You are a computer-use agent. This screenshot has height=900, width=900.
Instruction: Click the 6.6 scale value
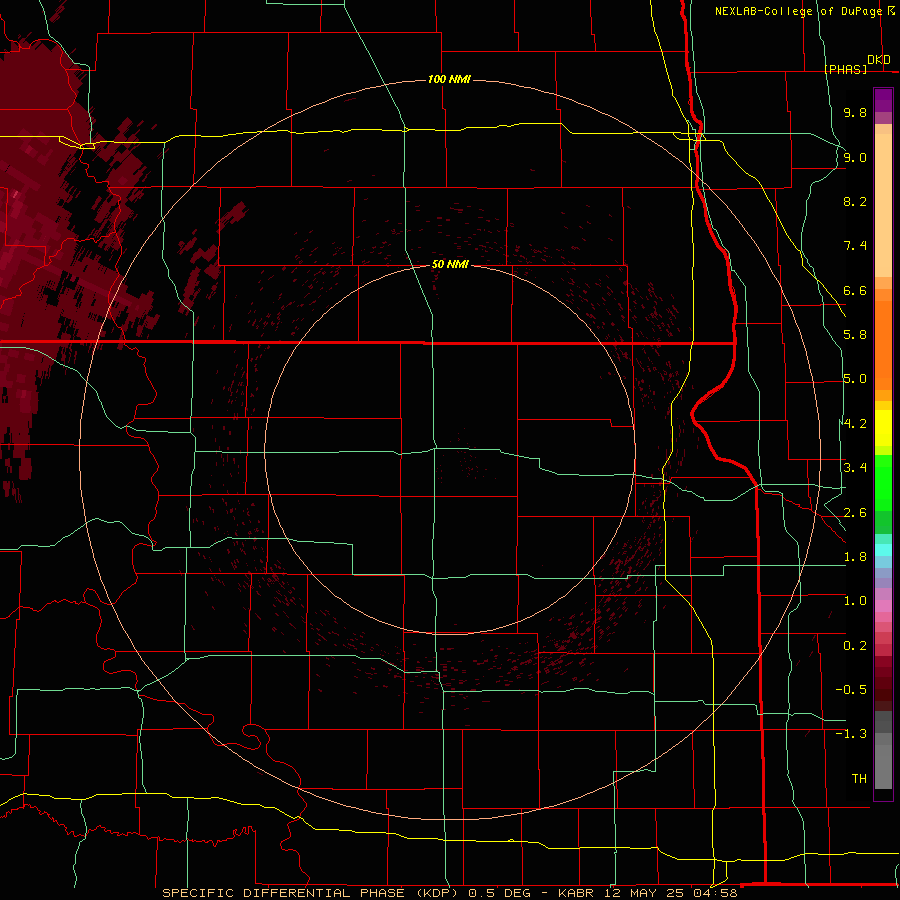click(855, 290)
